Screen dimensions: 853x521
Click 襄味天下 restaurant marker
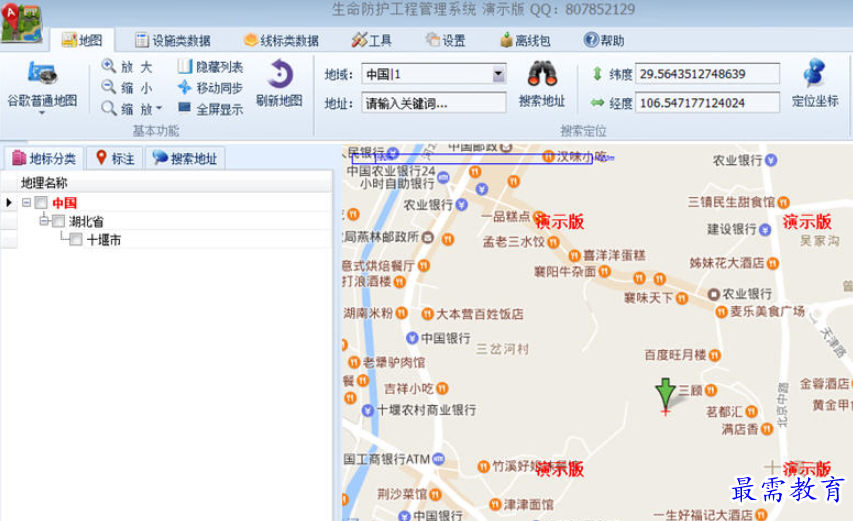pyautogui.click(x=682, y=298)
